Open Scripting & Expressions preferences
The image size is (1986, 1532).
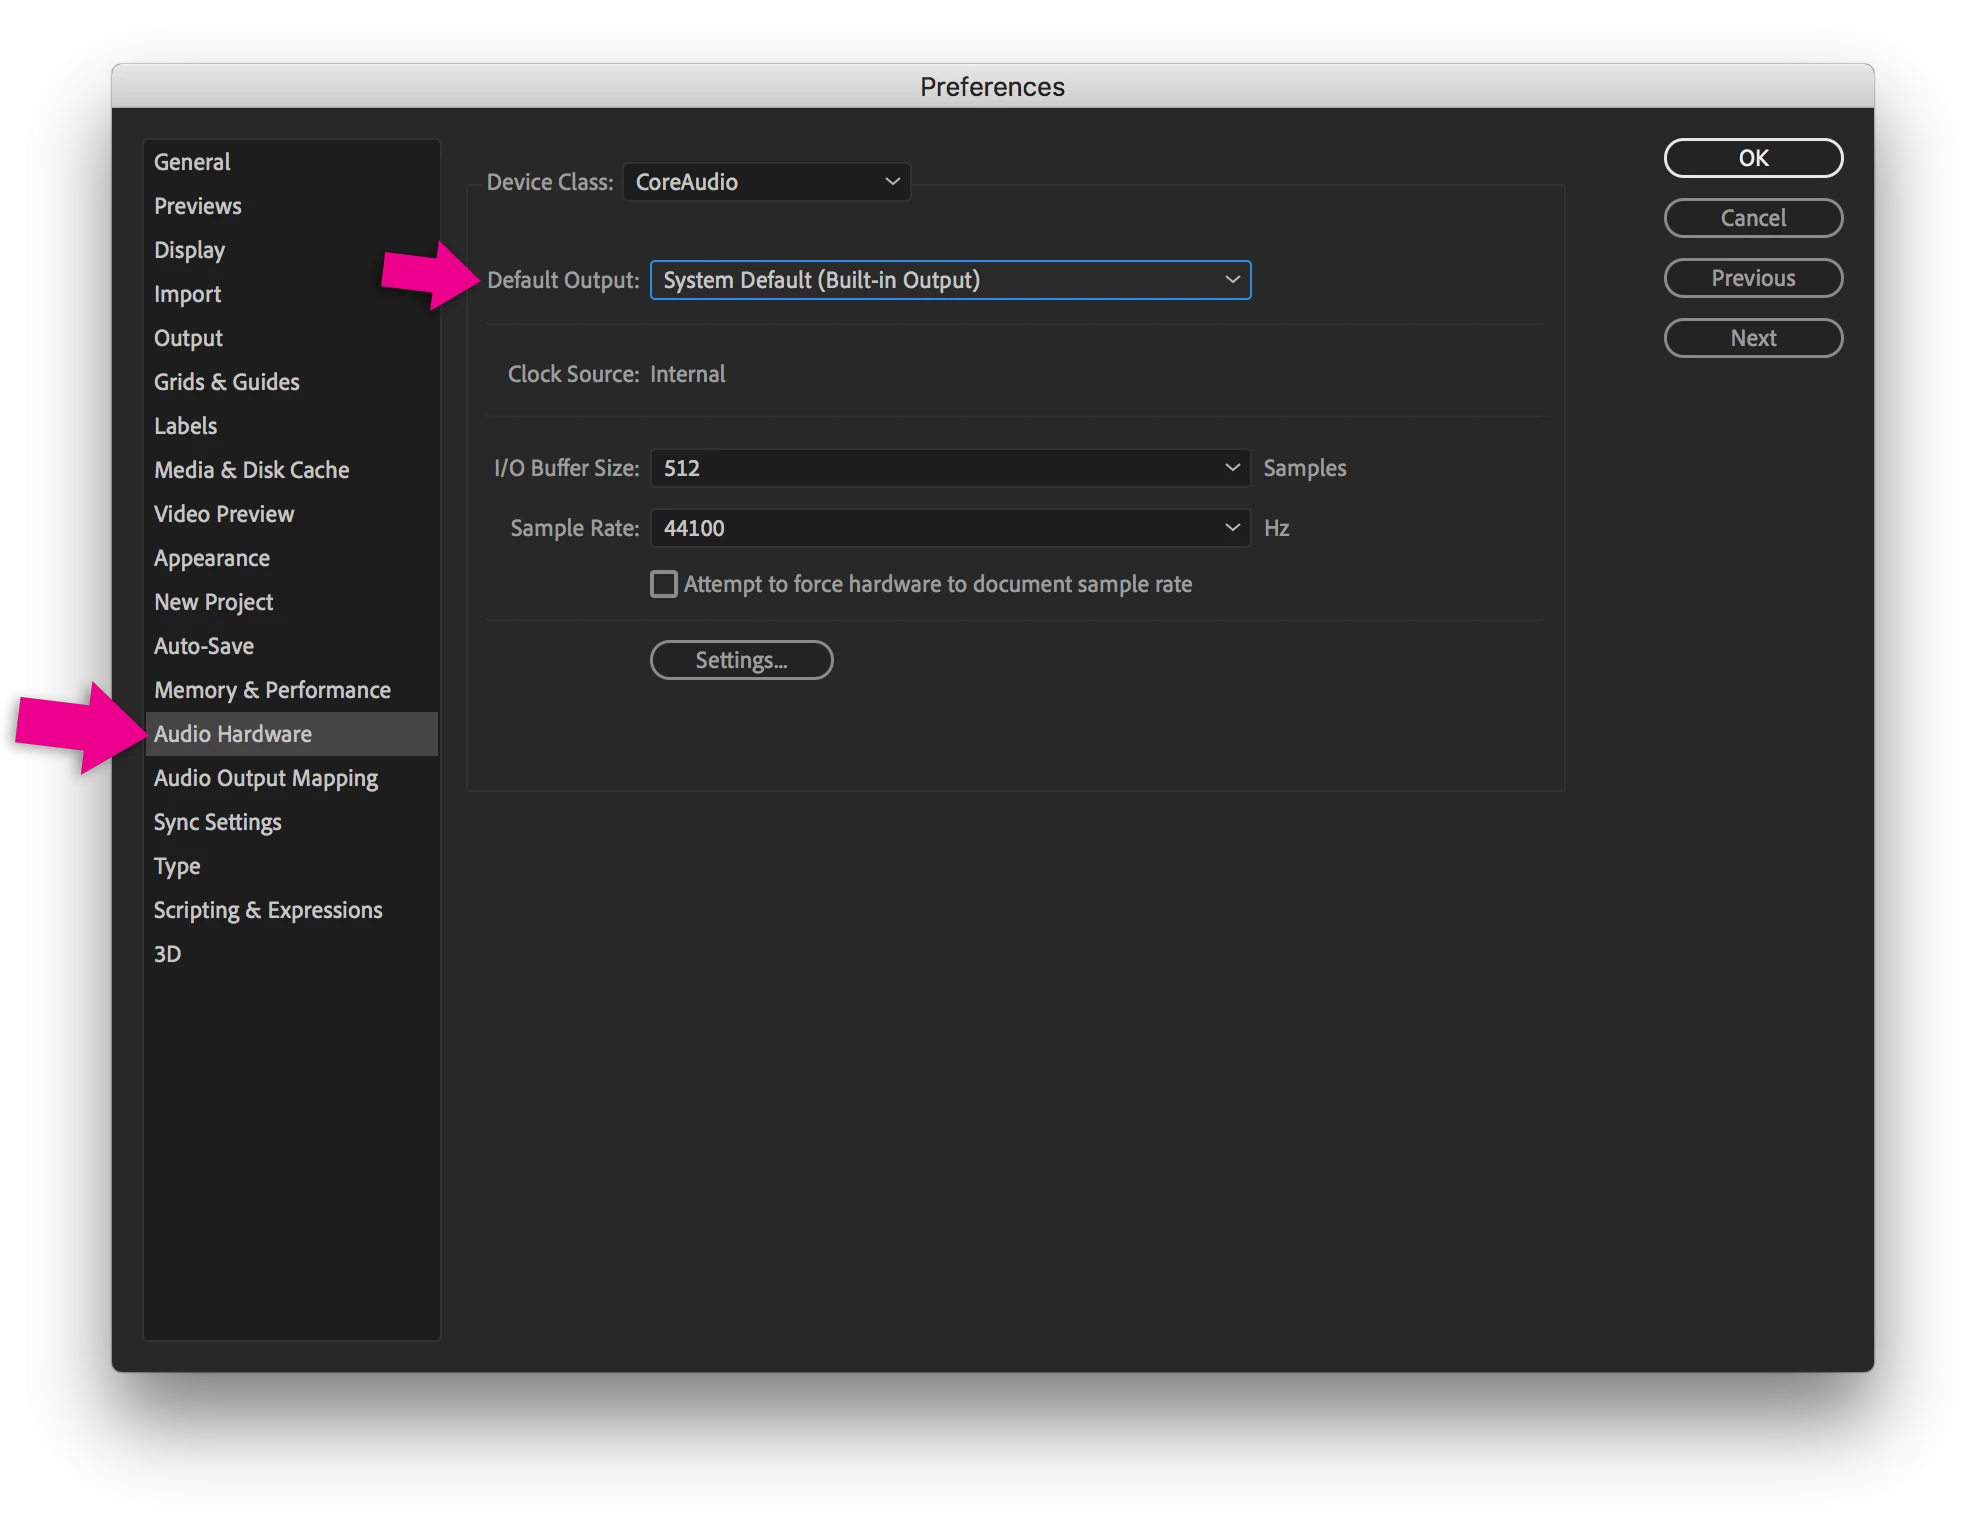pyautogui.click(x=268, y=910)
